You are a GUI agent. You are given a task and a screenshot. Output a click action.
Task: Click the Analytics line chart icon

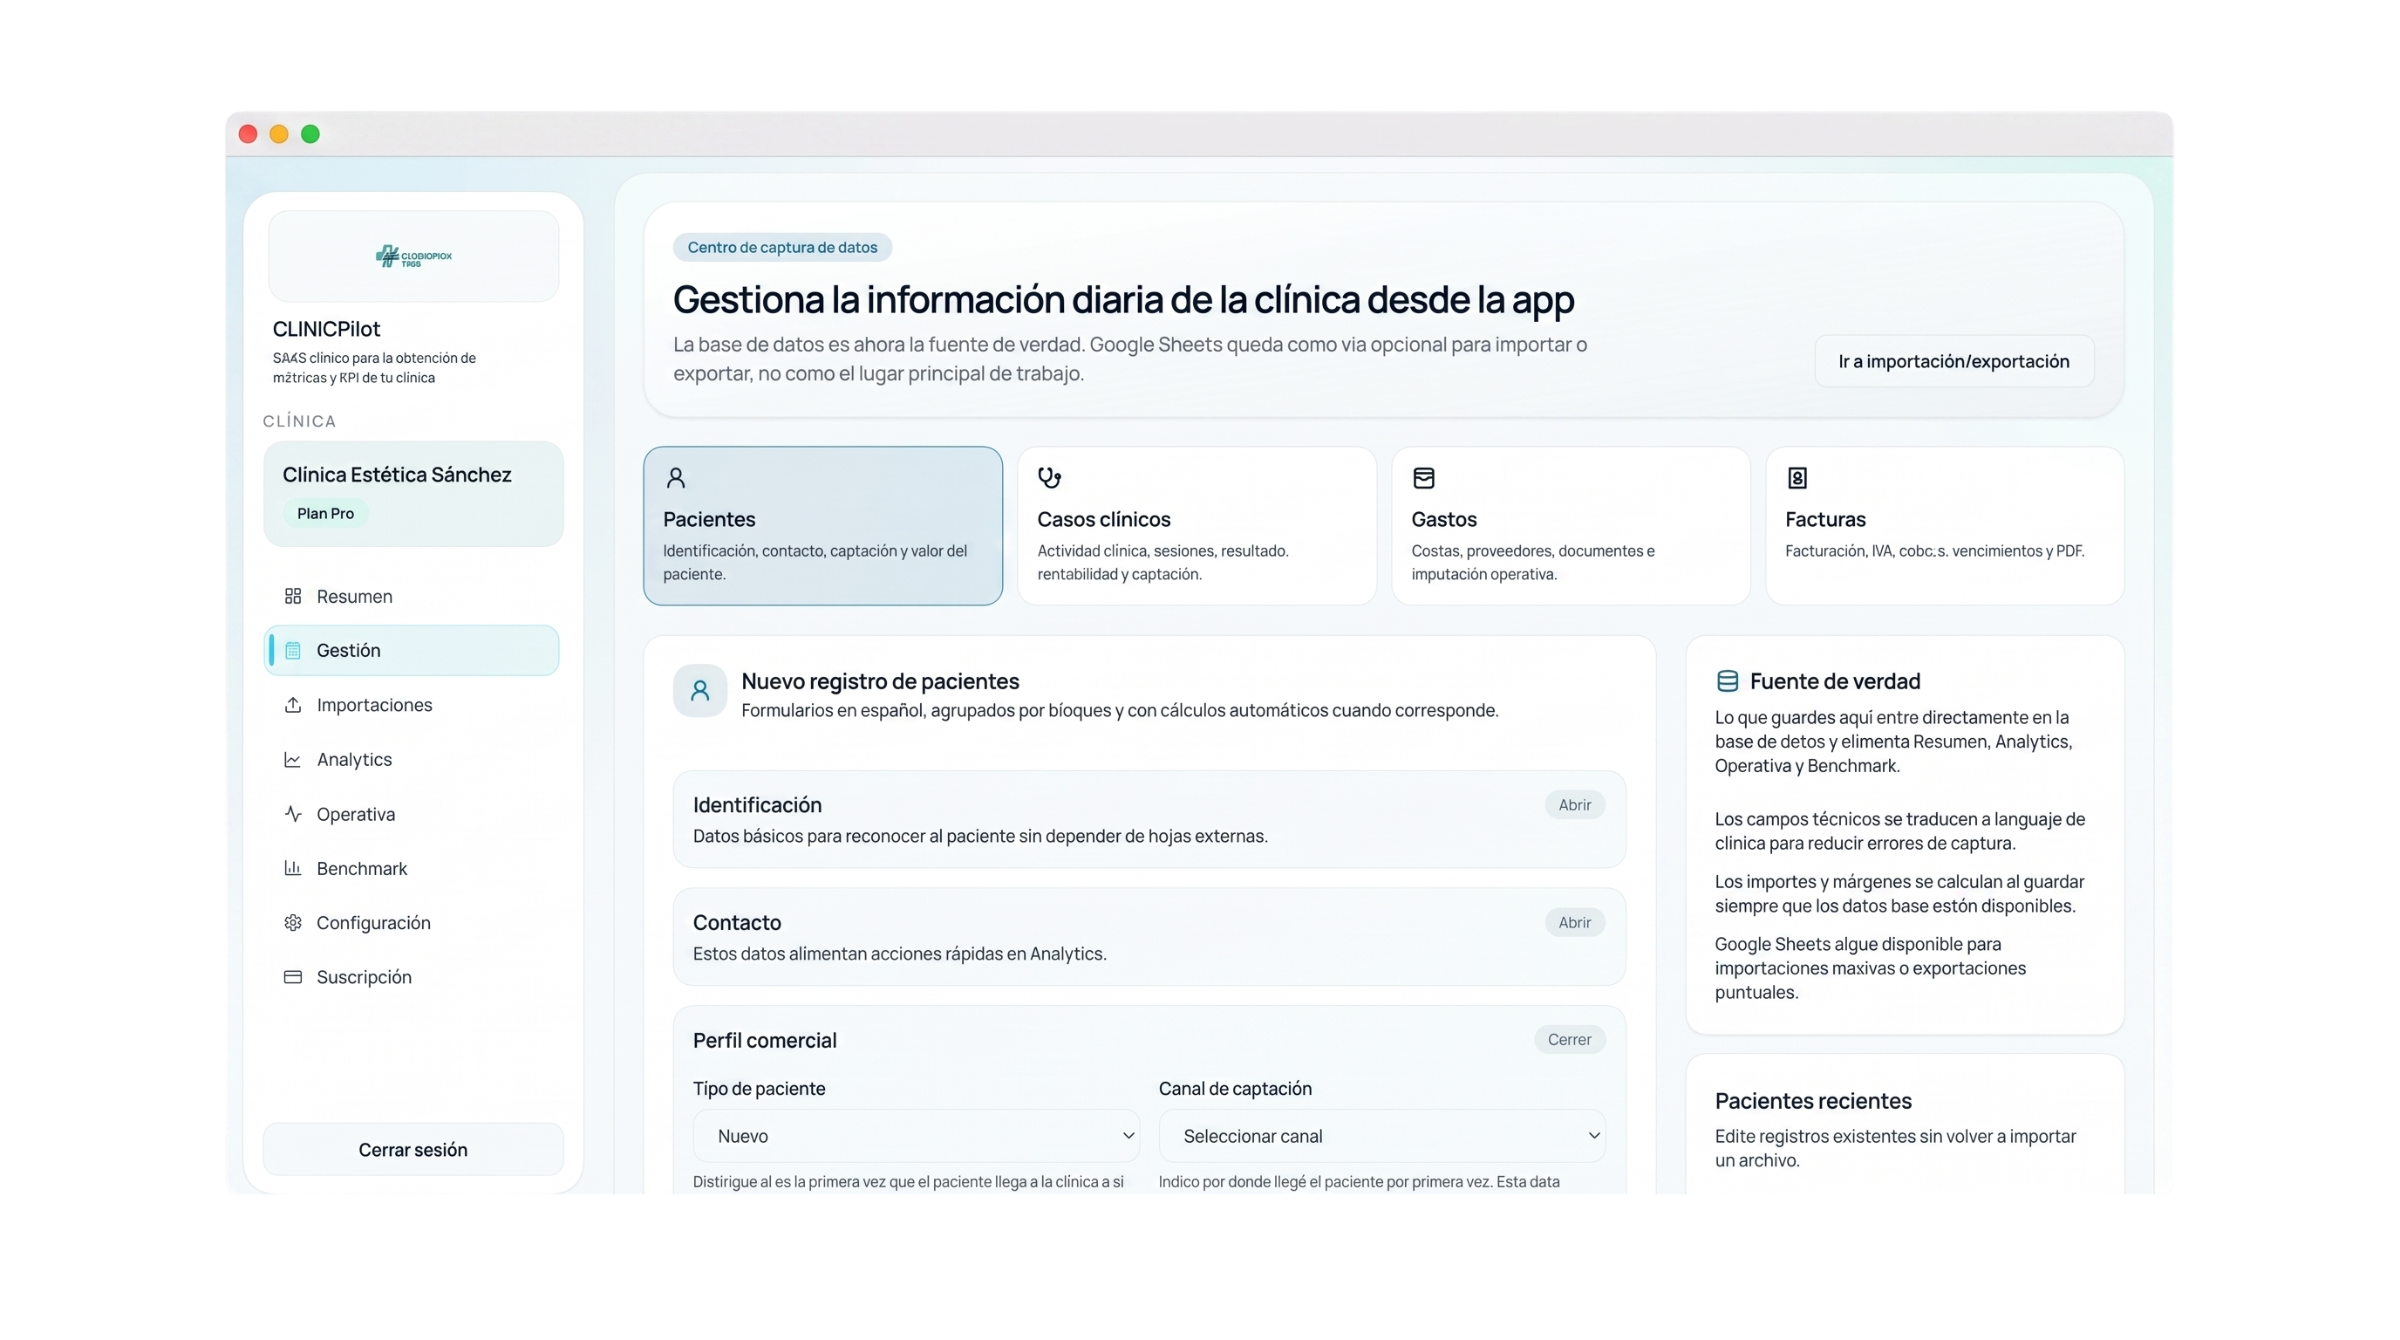[x=293, y=760]
